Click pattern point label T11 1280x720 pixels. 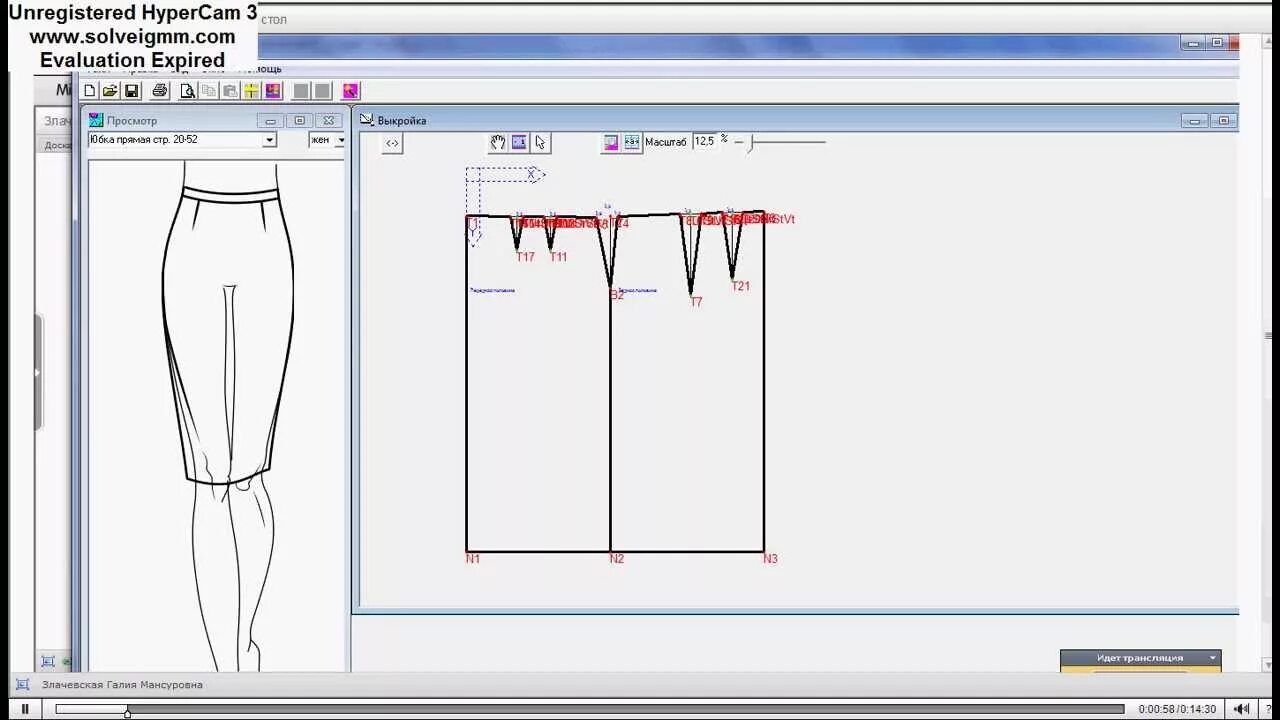pos(558,257)
